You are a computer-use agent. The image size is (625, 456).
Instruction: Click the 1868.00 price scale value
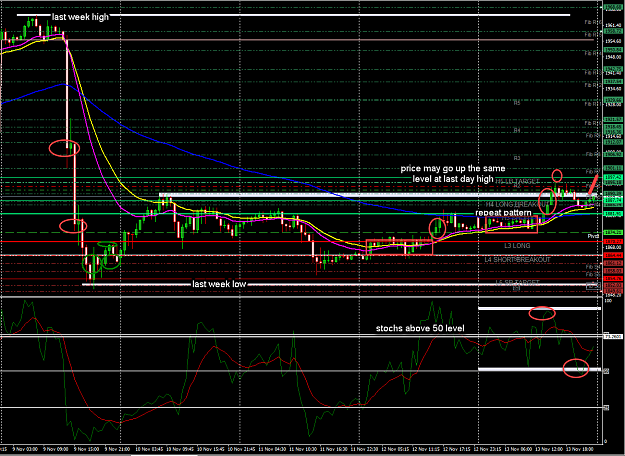coord(611,247)
